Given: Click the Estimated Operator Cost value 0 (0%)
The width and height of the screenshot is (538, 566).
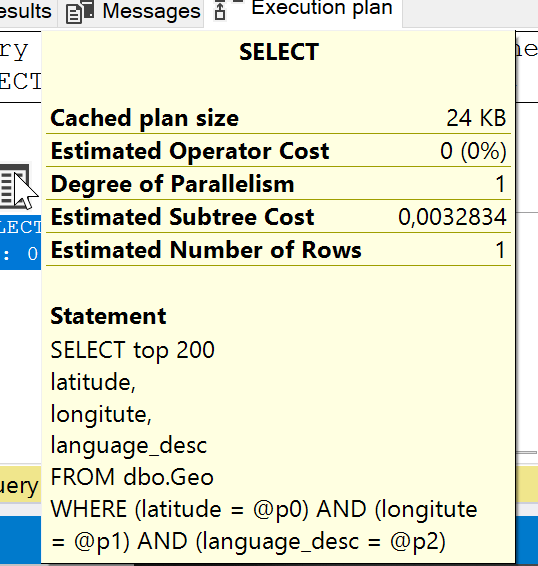Looking at the screenshot, I should click(473, 151).
